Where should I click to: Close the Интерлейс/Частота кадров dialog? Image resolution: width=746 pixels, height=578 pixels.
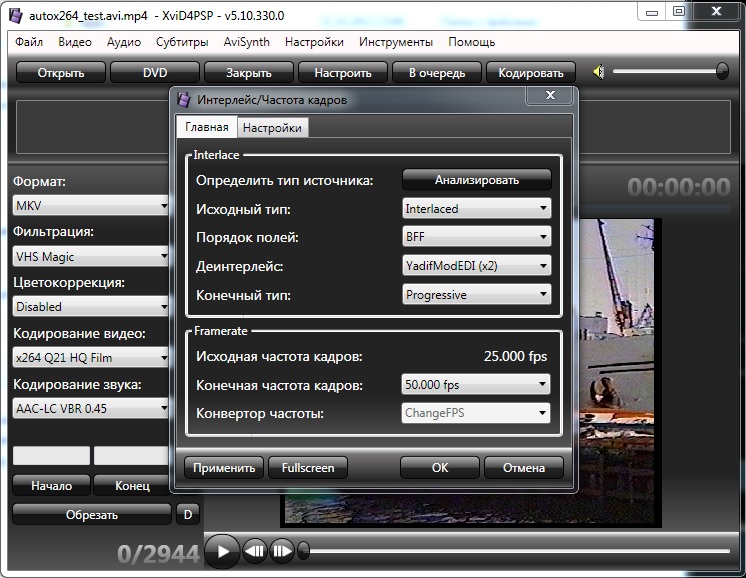[550, 96]
